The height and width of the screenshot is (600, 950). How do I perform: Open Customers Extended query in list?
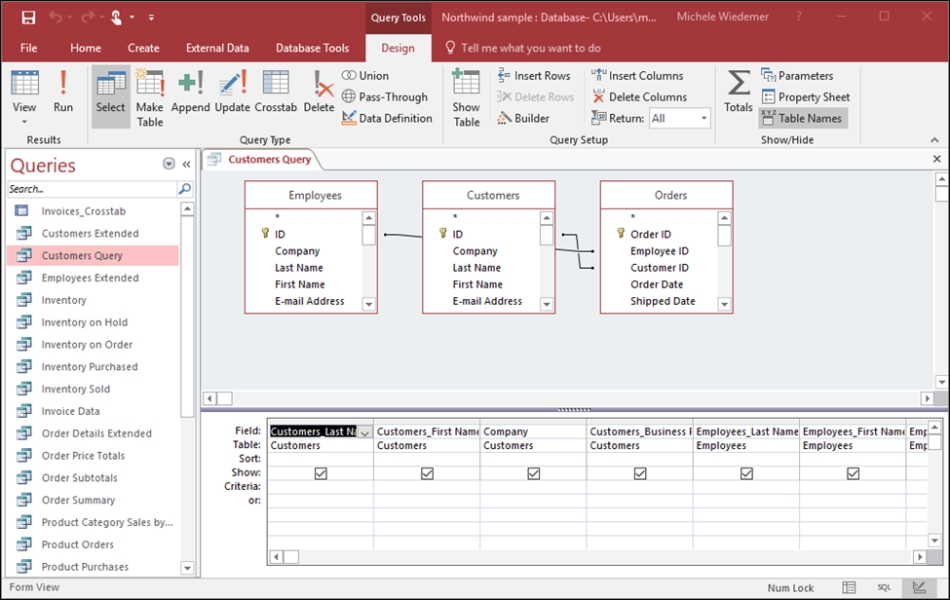pyautogui.click(x=90, y=233)
